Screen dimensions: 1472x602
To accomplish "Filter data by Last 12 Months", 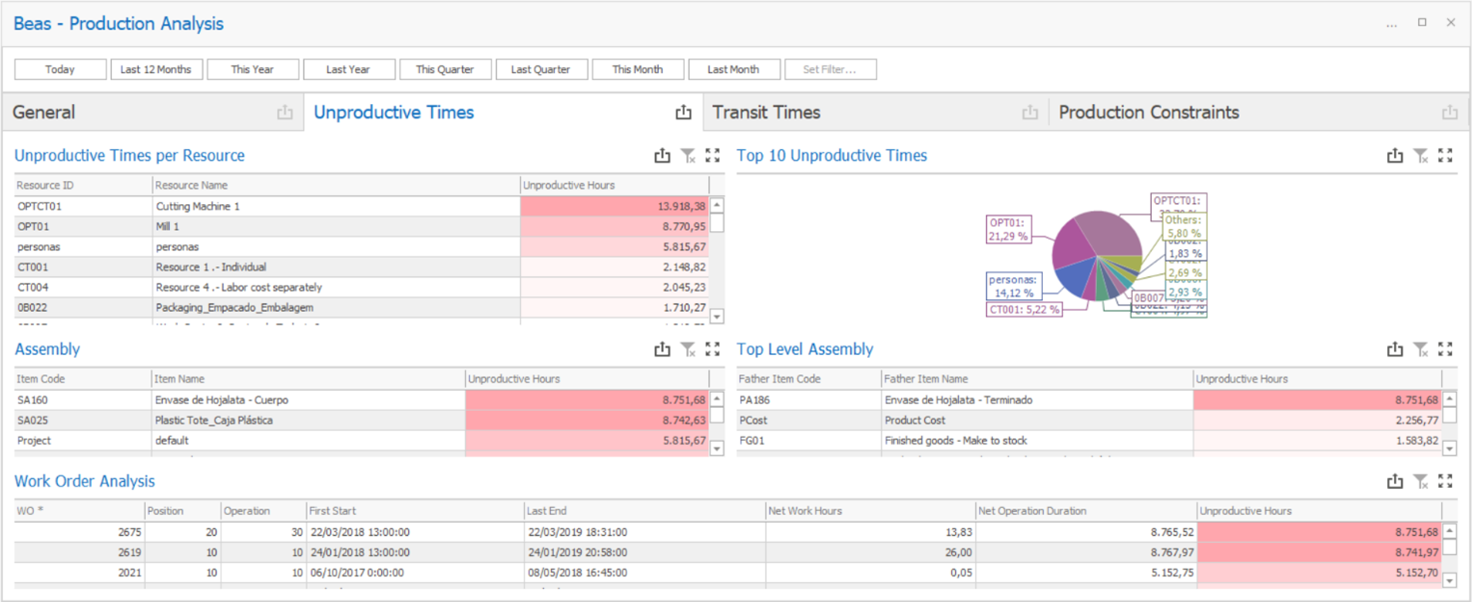I will 157,69.
